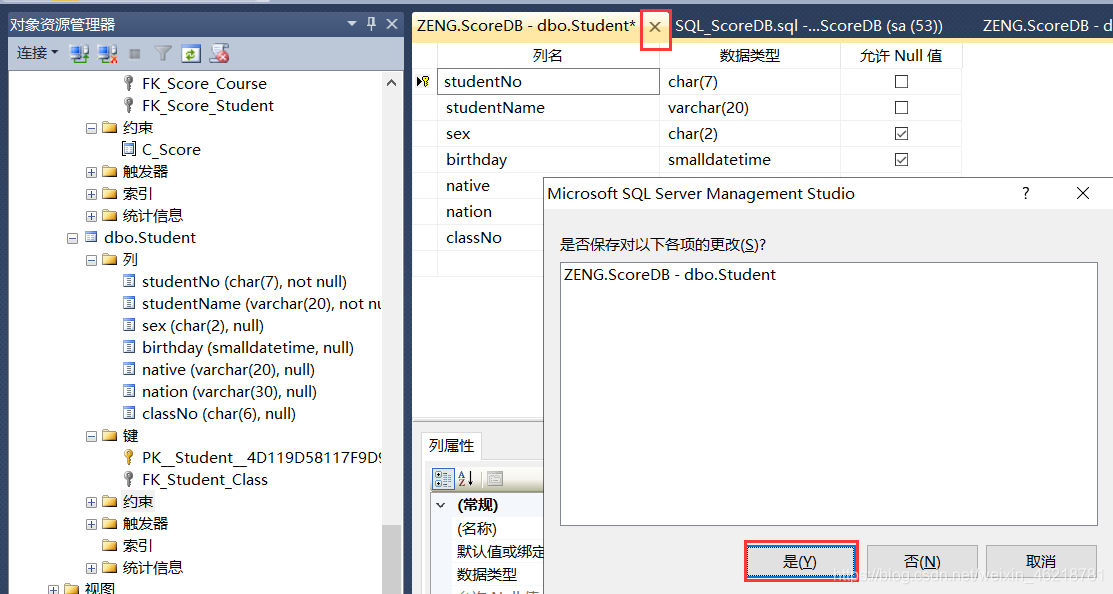Click the Object Explorer vertical scrollbar thumb
Screen dimensions: 1113x594
[392, 559]
